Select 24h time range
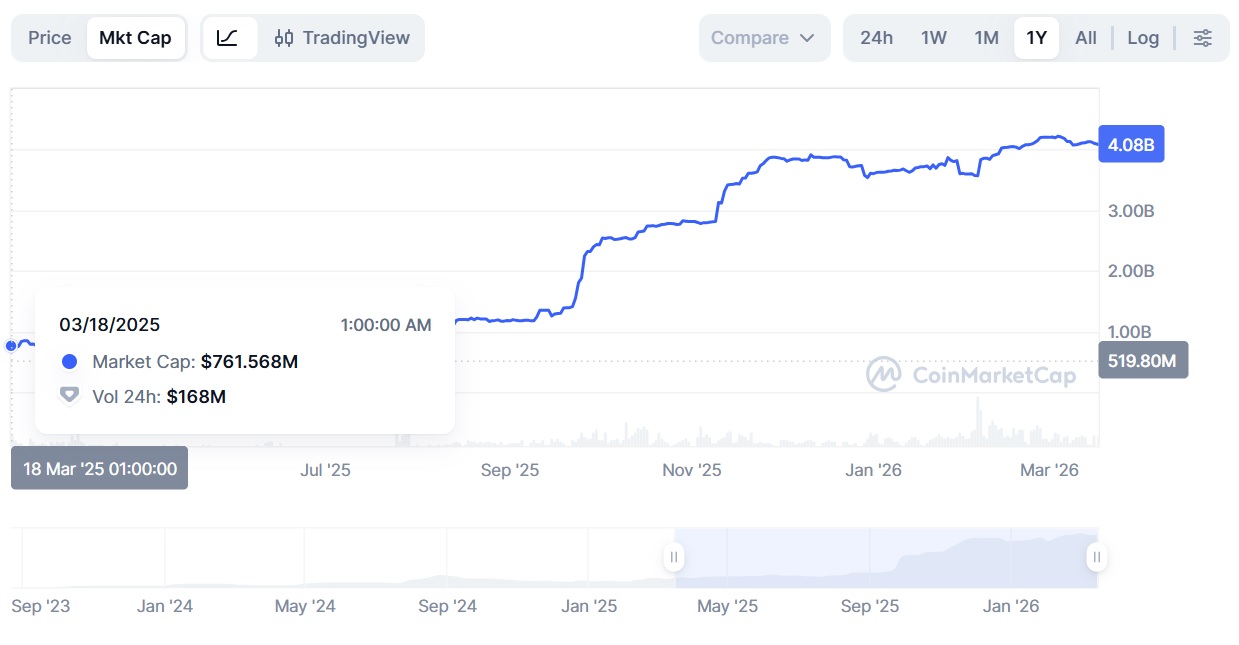 [876, 38]
